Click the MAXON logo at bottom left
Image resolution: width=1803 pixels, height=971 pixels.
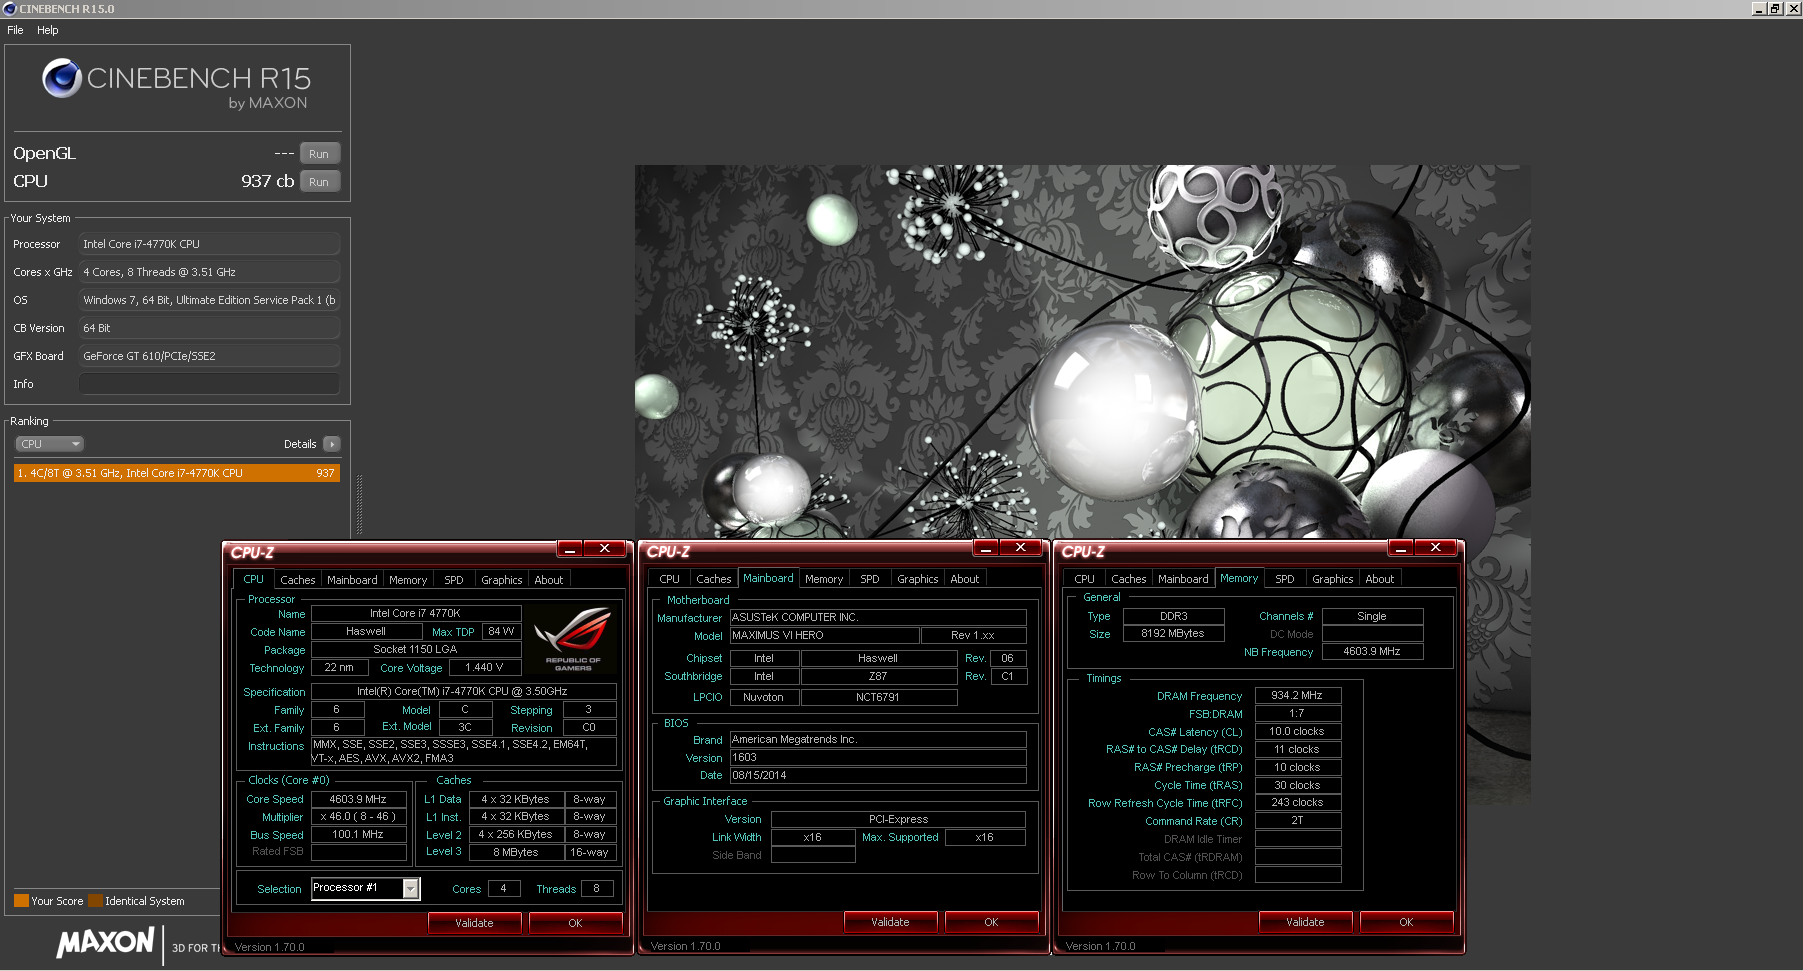tap(106, 942)
